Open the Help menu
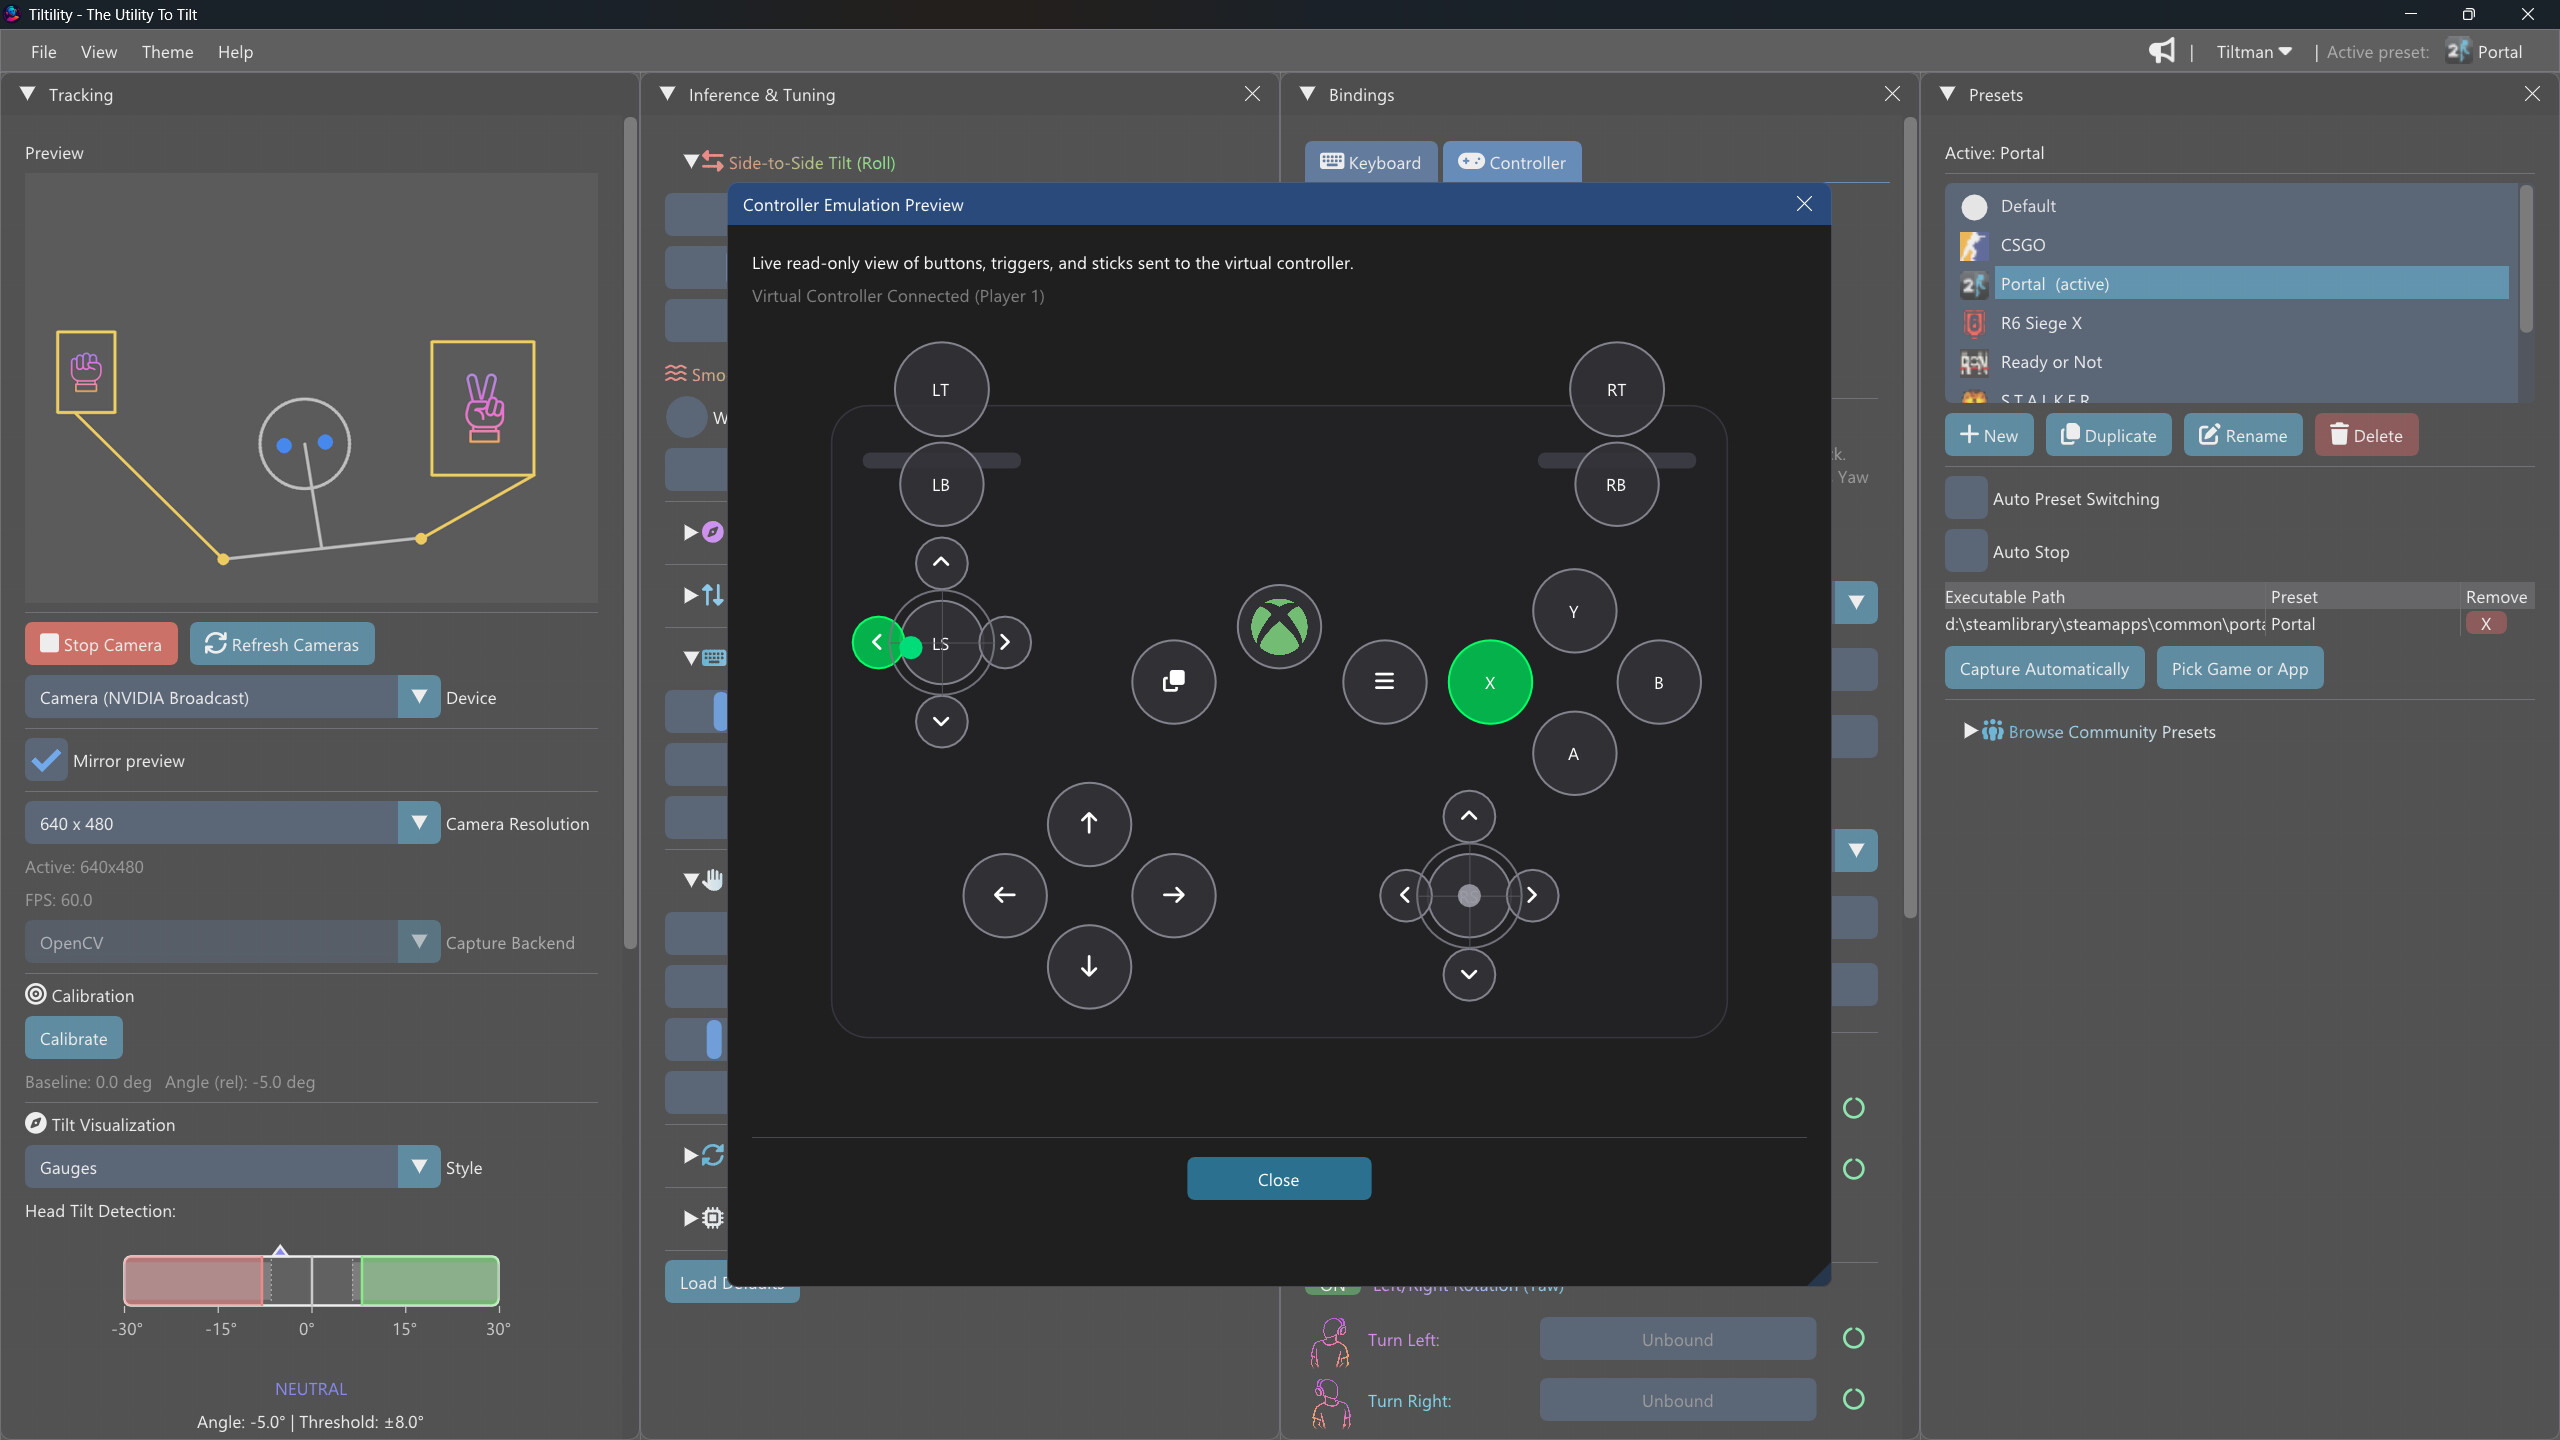This screenshot has height=1440, width=2560. [x=235, y=52]
